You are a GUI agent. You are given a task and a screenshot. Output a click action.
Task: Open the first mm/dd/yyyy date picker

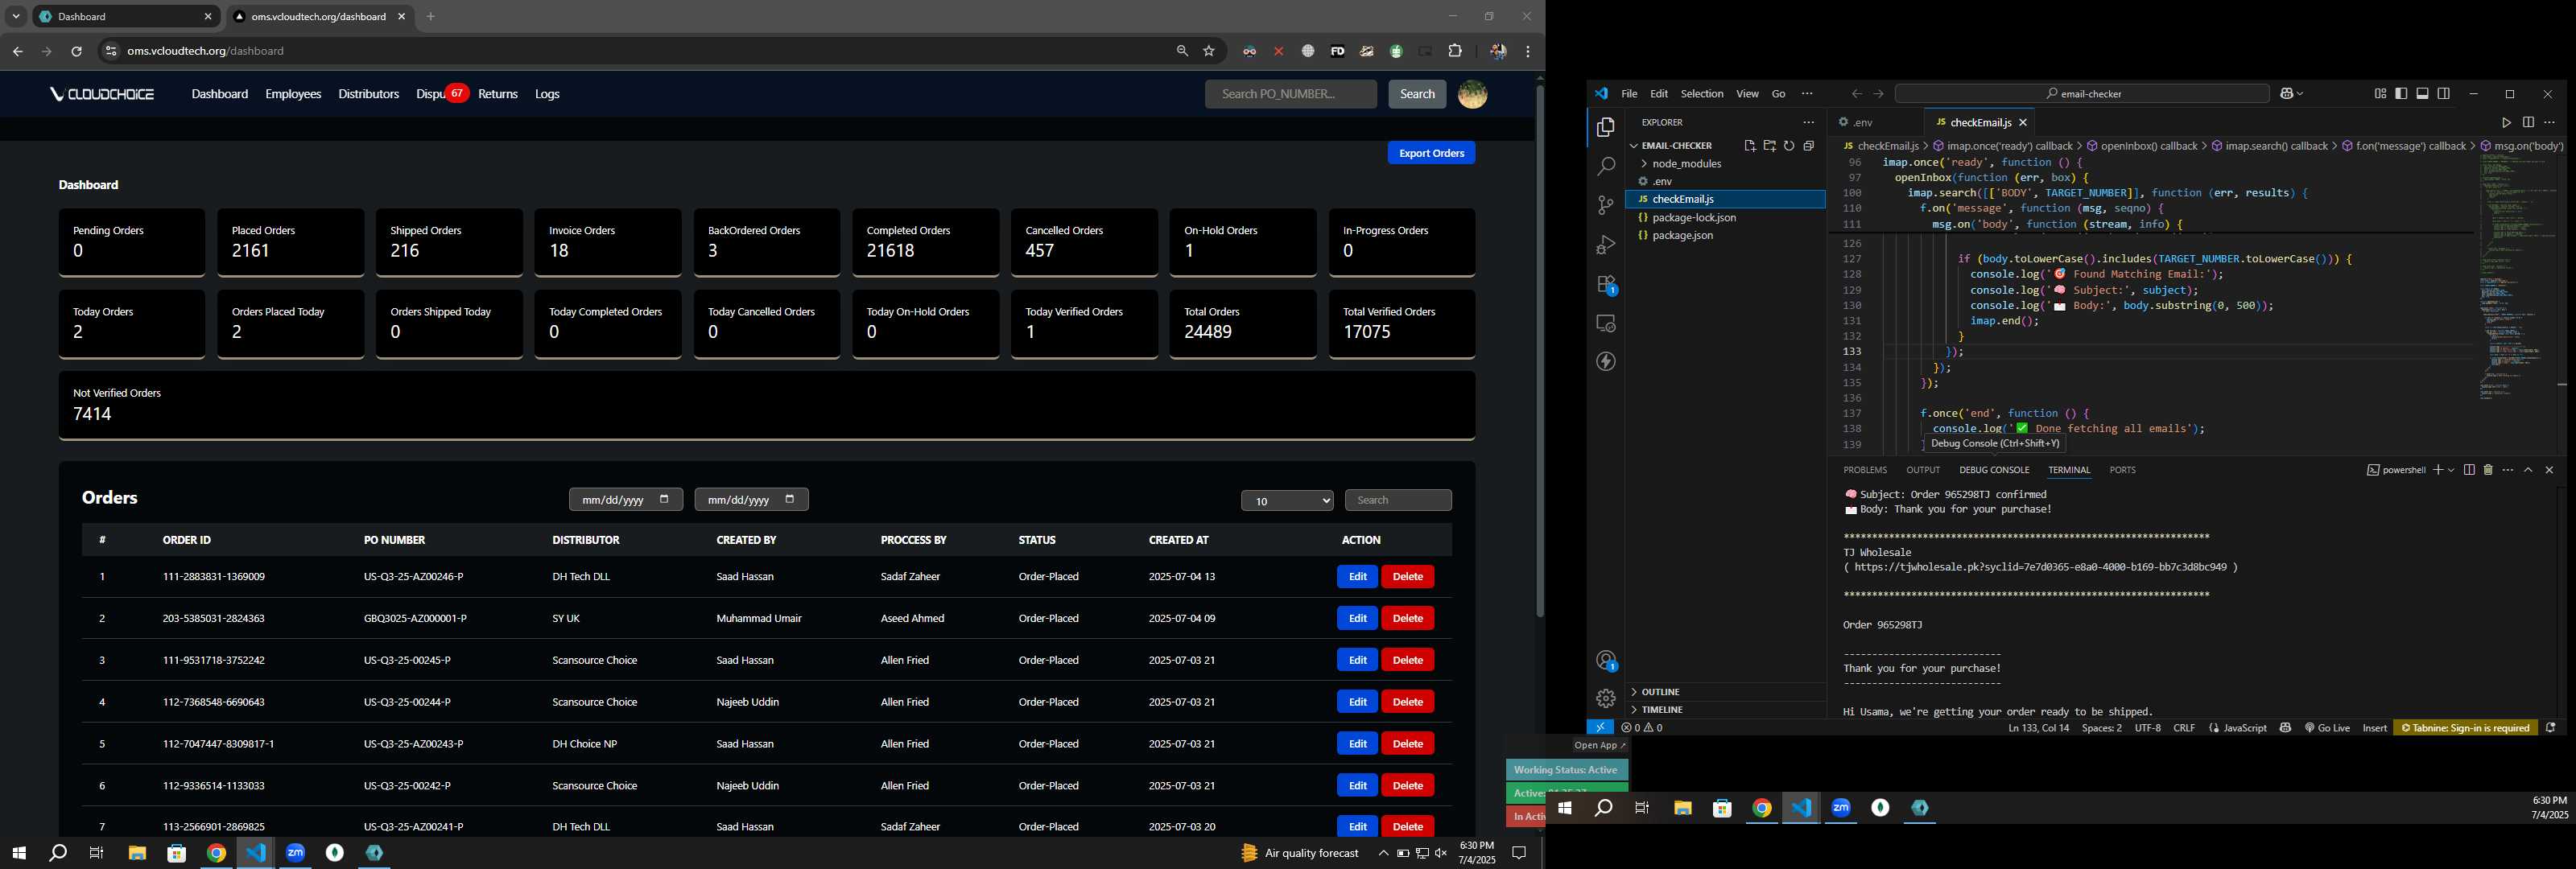pyautogui.click(x=626, y=499)
